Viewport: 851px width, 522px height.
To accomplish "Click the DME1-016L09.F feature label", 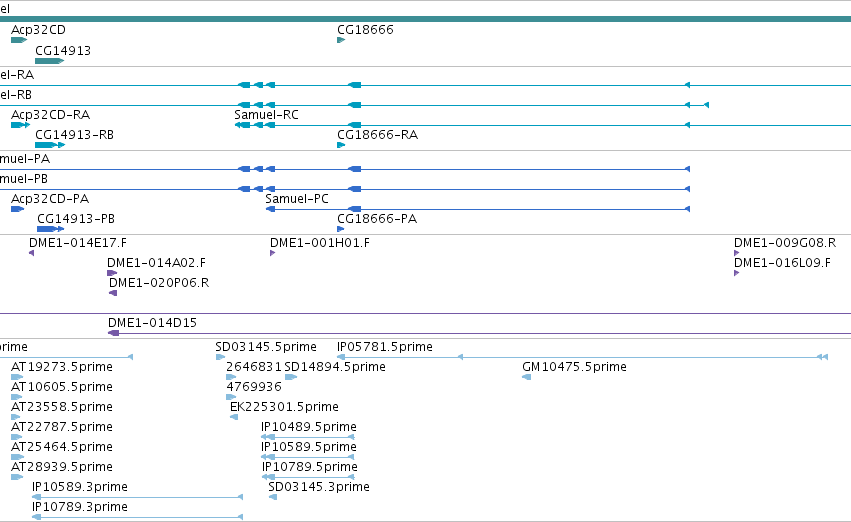I will pyautogui.click(x=782, y=263).
